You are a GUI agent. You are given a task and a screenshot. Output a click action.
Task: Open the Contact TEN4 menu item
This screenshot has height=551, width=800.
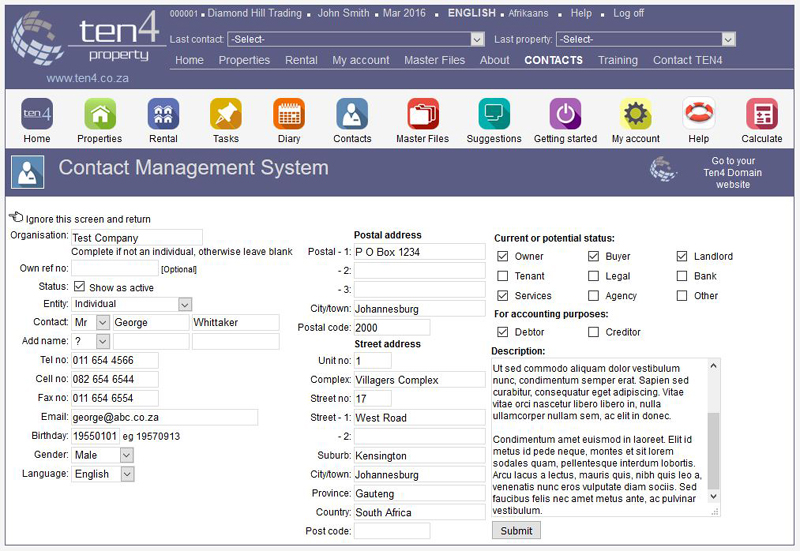(688, 60)
